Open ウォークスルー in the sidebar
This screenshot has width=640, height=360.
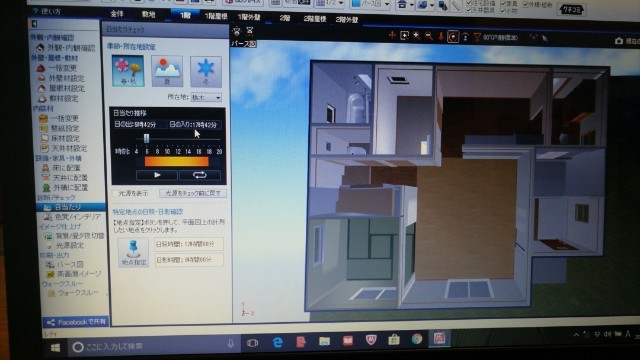click(73, 293)
